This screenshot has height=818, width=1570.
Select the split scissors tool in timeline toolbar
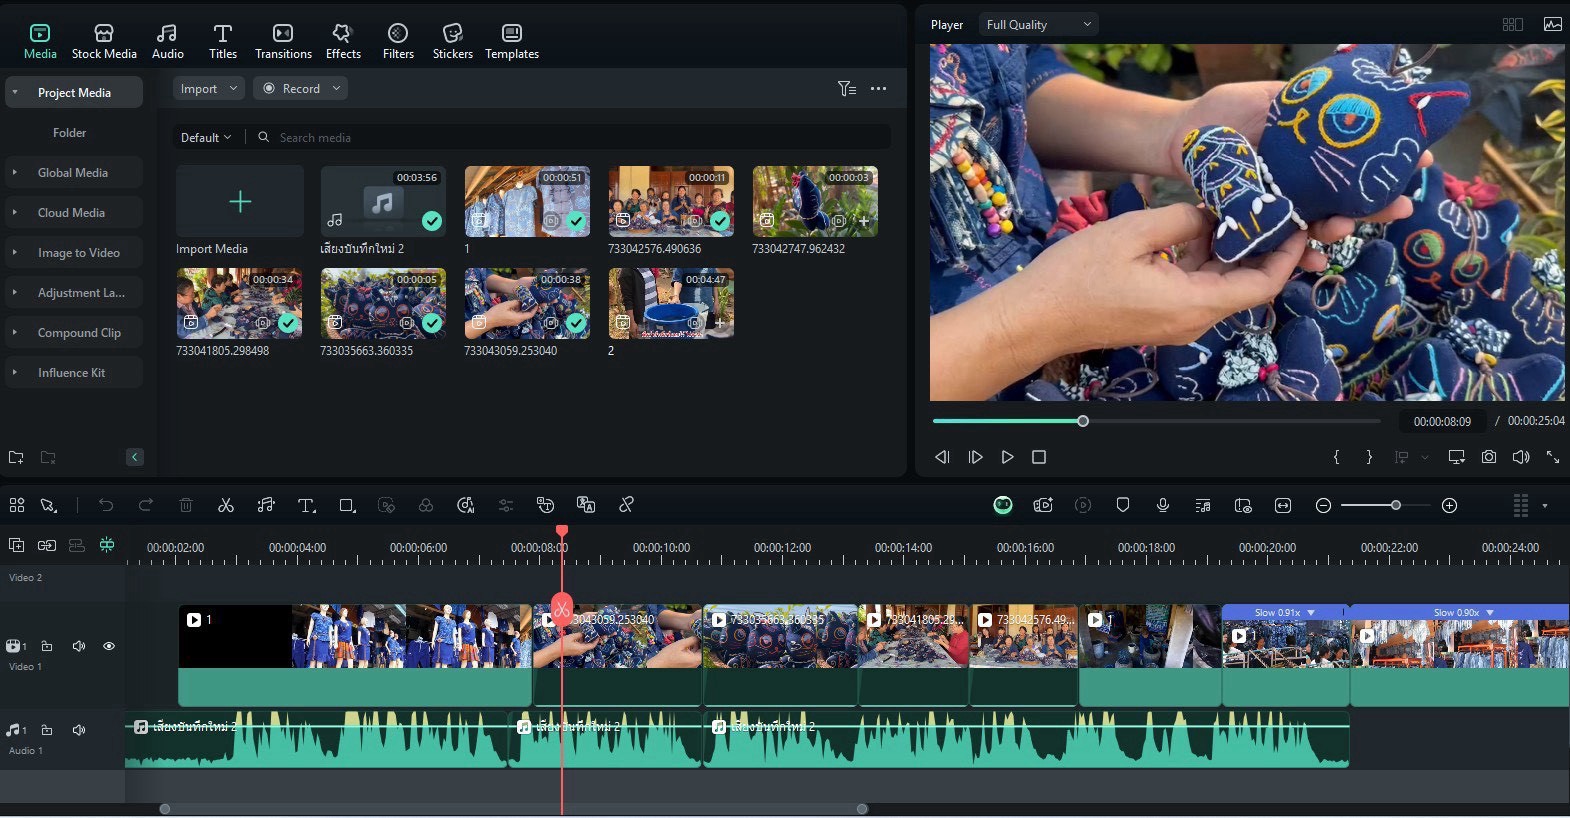click(226, 505)
